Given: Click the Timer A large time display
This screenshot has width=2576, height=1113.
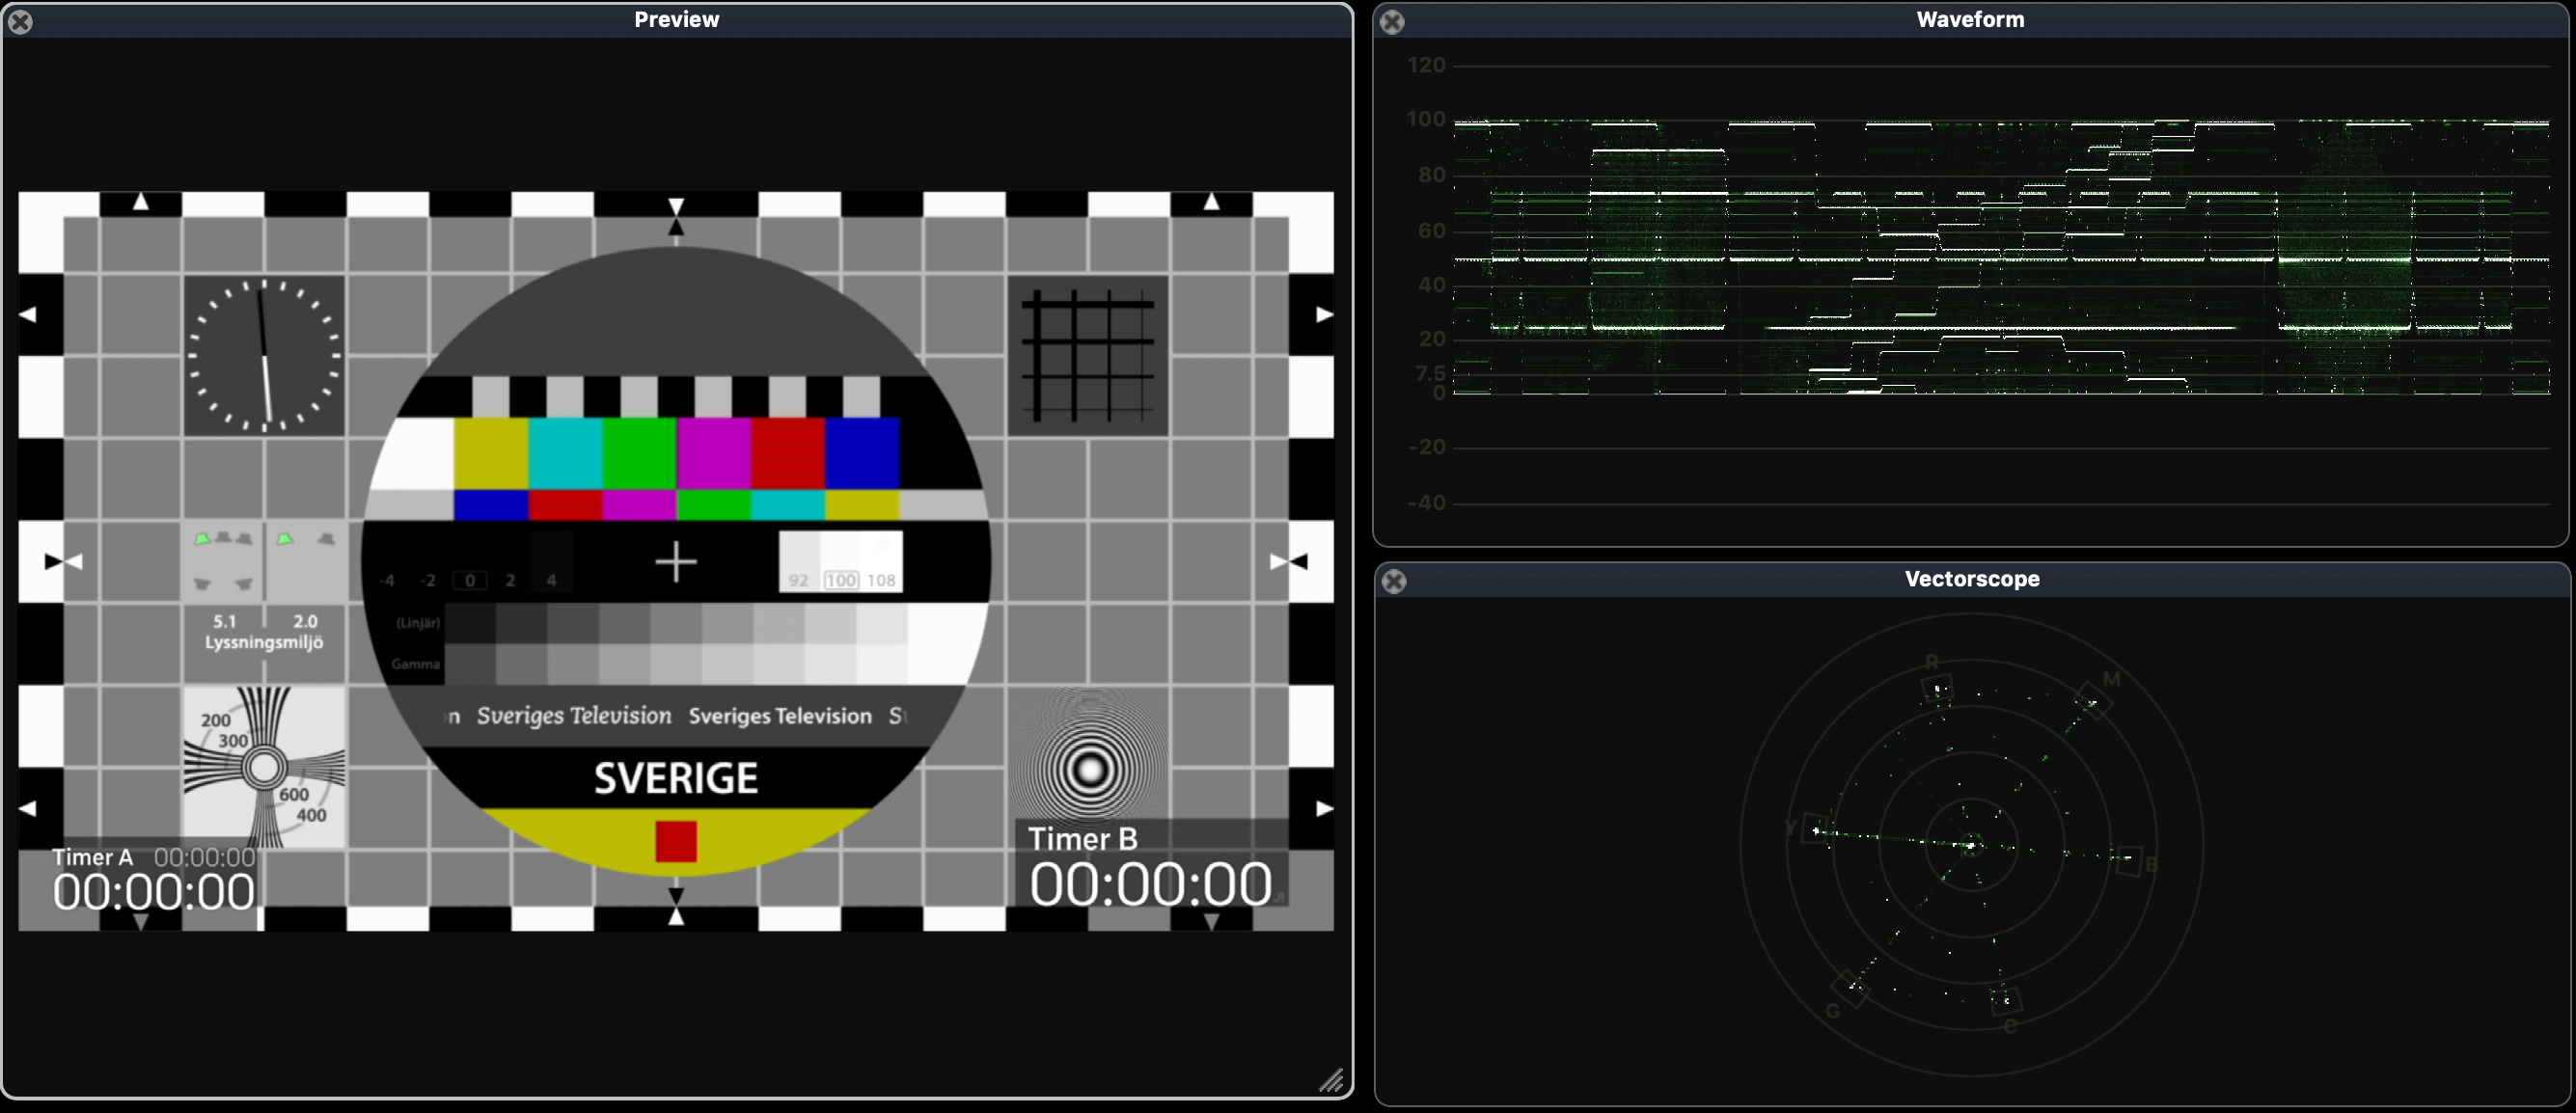Looking at the screenshot, I should [154, 892].
